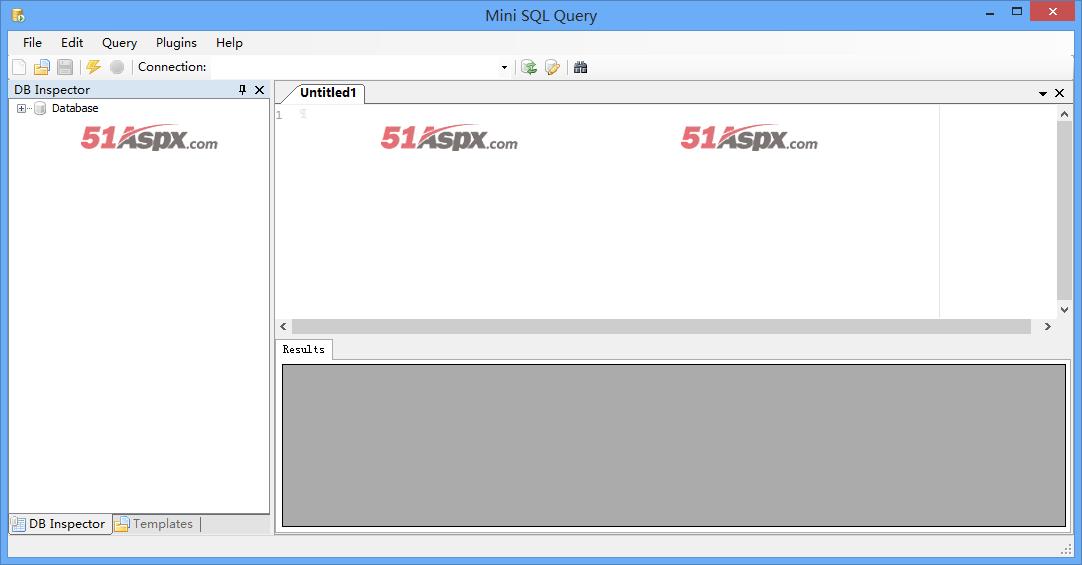Click the editor vertical scrollbar thumb
1082x565 pixels.
pyautogui.click(x=1064, y=210)
